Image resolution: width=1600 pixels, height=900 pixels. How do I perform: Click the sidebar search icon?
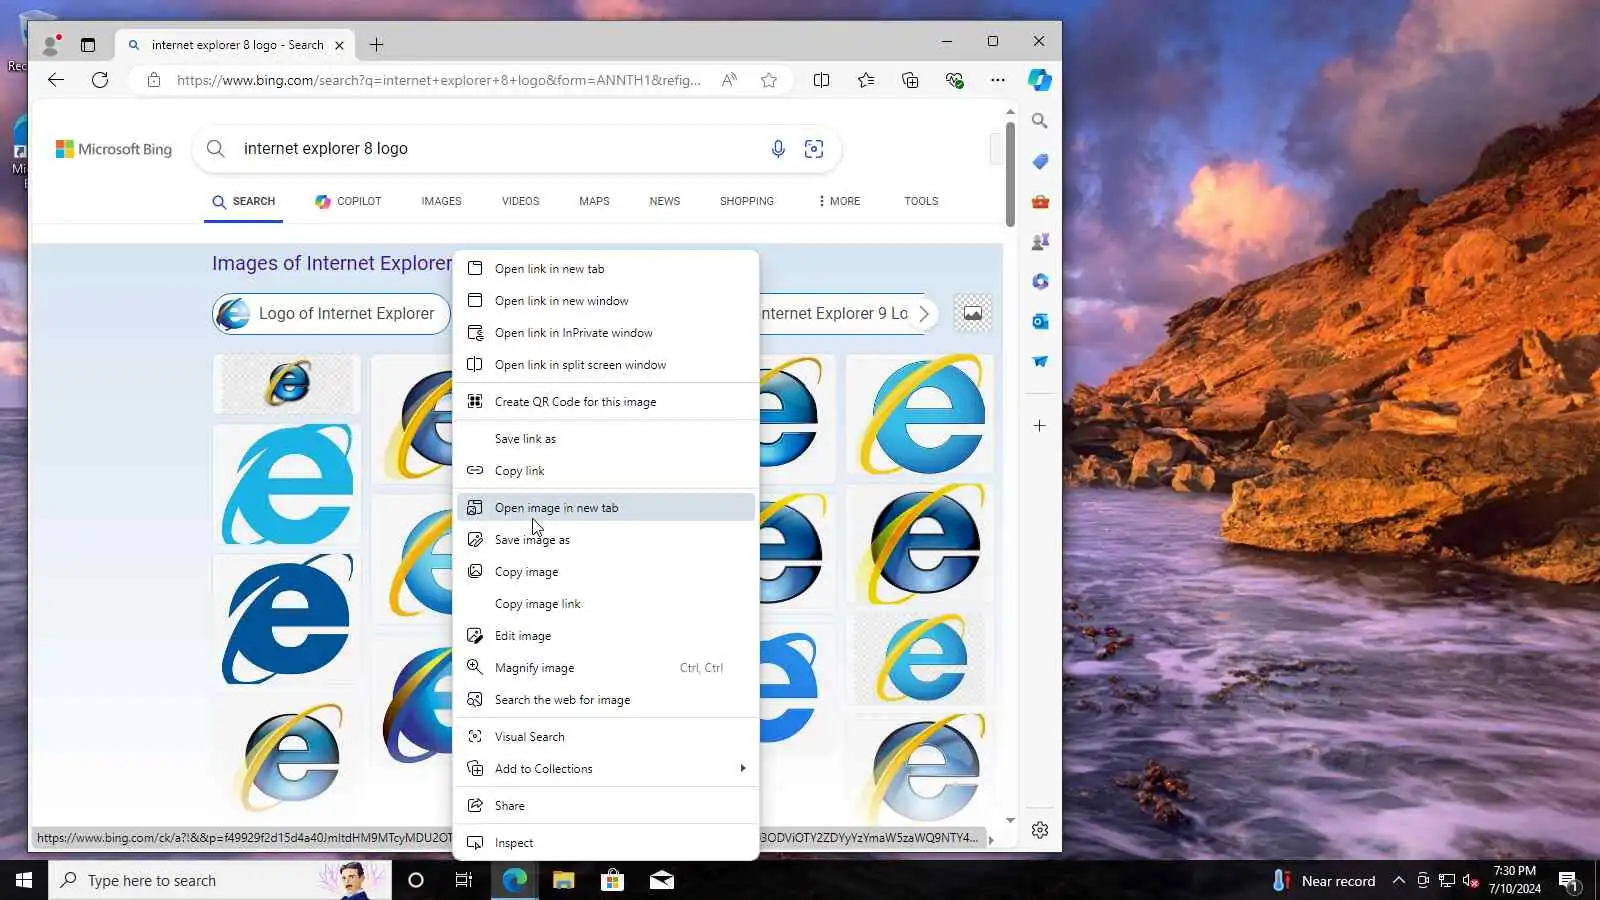1040,121
